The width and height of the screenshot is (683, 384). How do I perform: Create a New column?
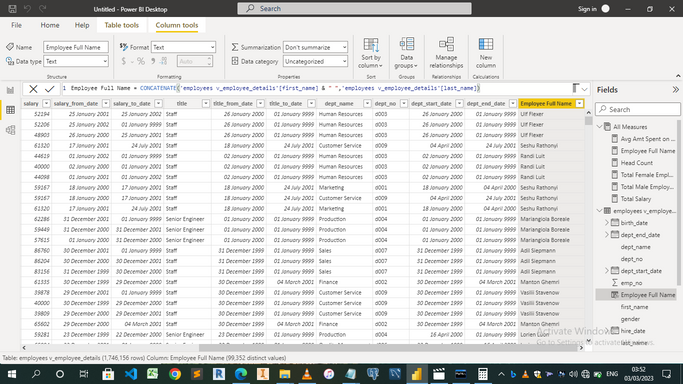(x=486, y=53)
